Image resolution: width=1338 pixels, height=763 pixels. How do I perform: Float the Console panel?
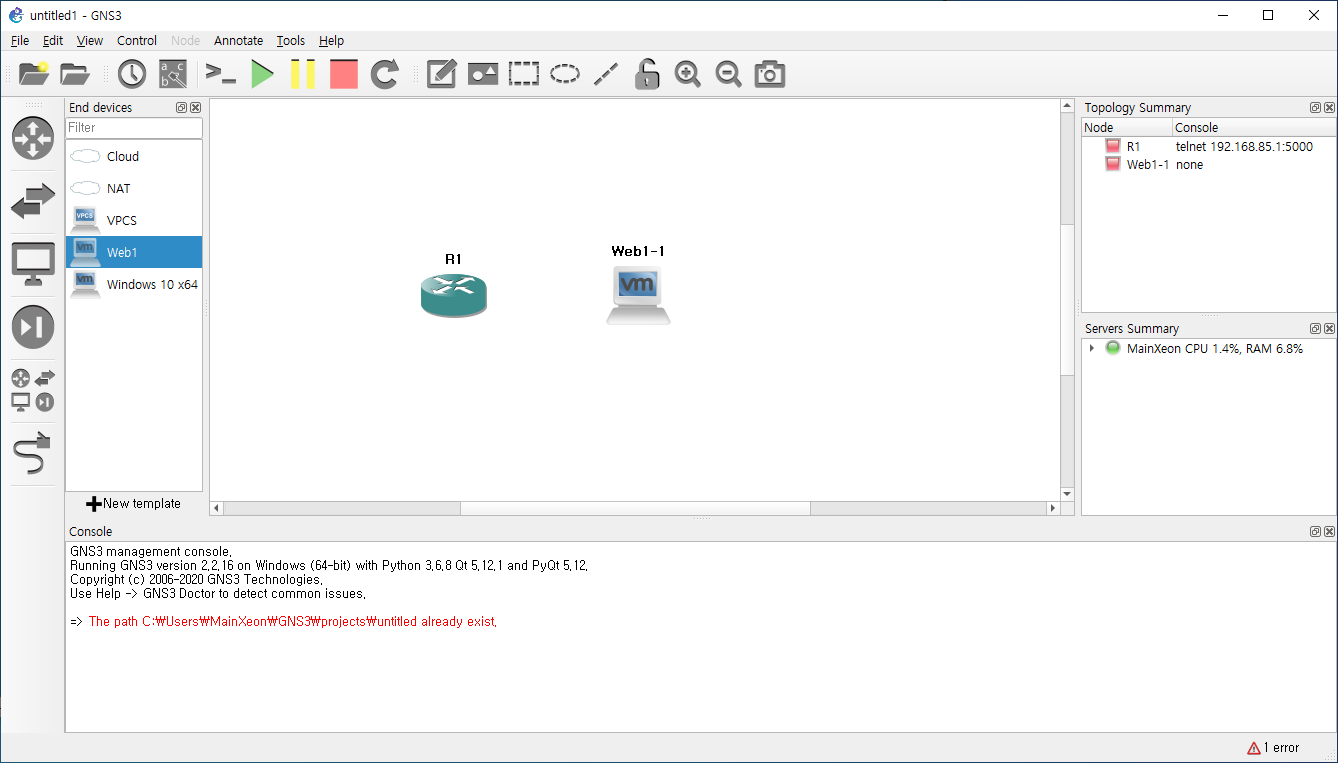pos(1315,532)
